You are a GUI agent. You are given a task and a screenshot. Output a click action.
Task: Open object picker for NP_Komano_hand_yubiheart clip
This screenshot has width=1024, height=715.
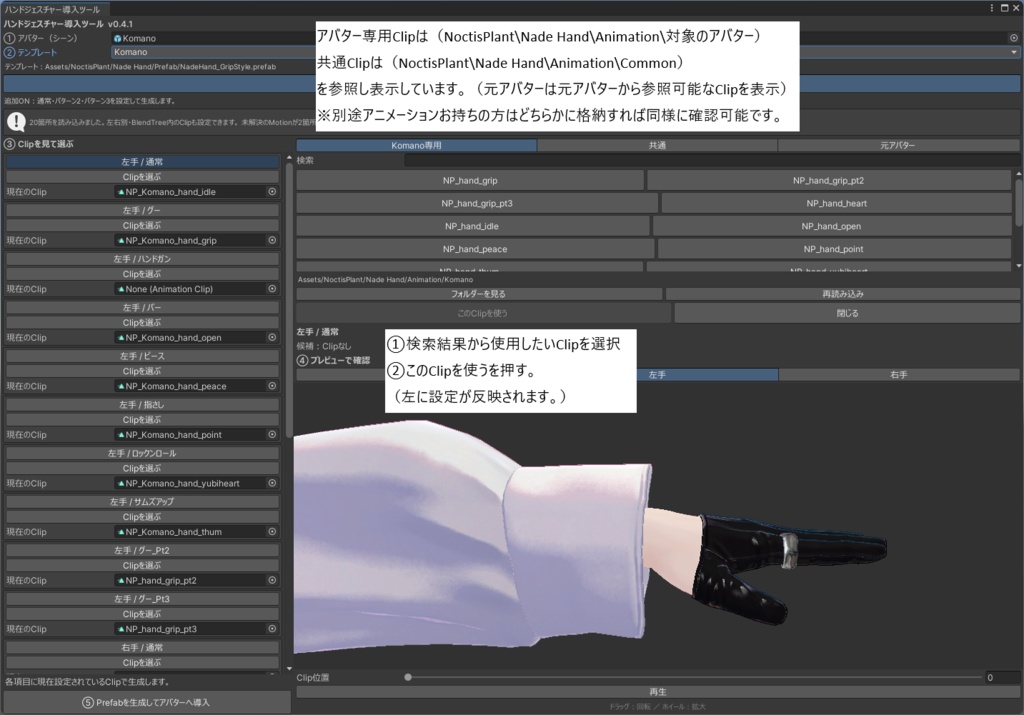tap(272, 483)
